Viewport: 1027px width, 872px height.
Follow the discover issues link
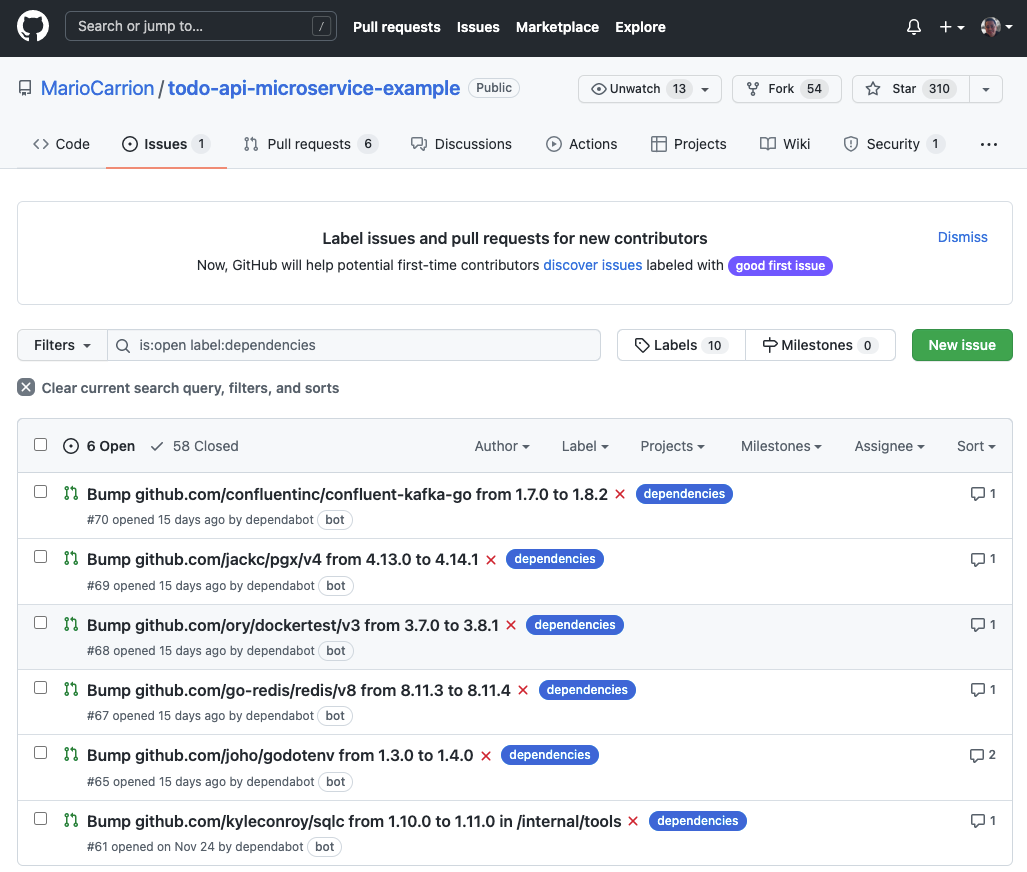(592, 265)
